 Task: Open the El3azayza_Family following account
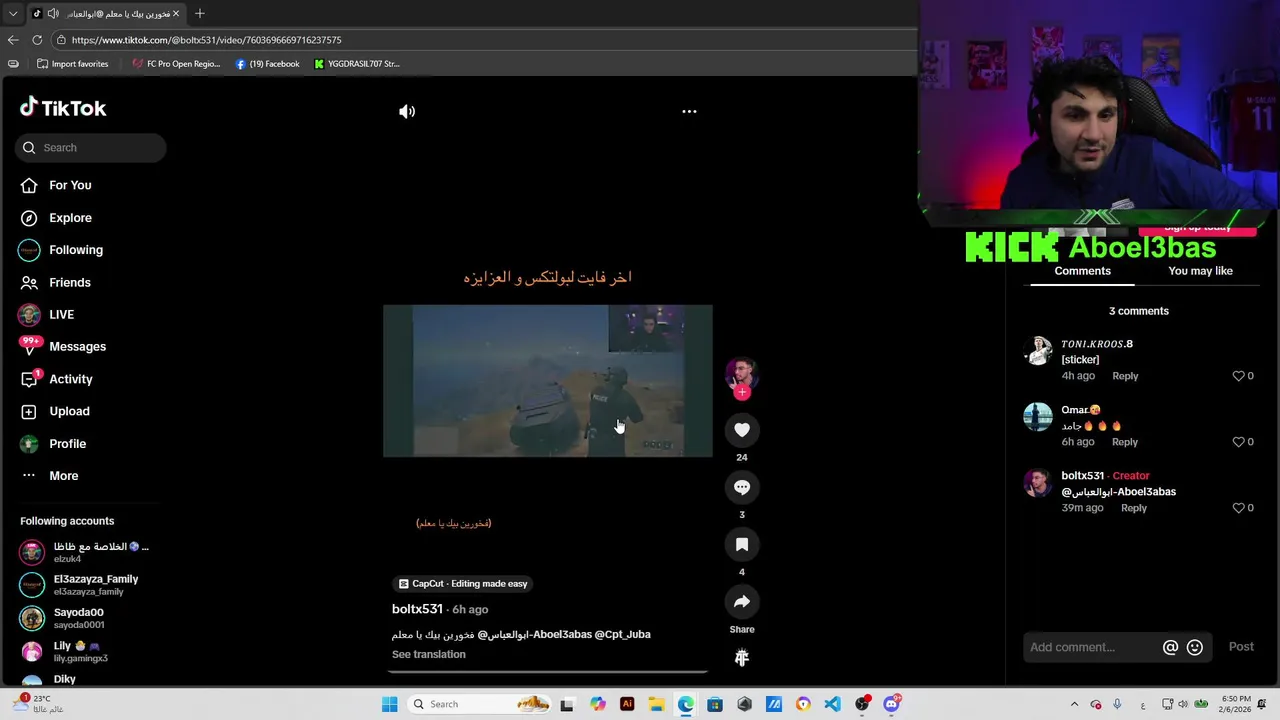click(95, 585)
